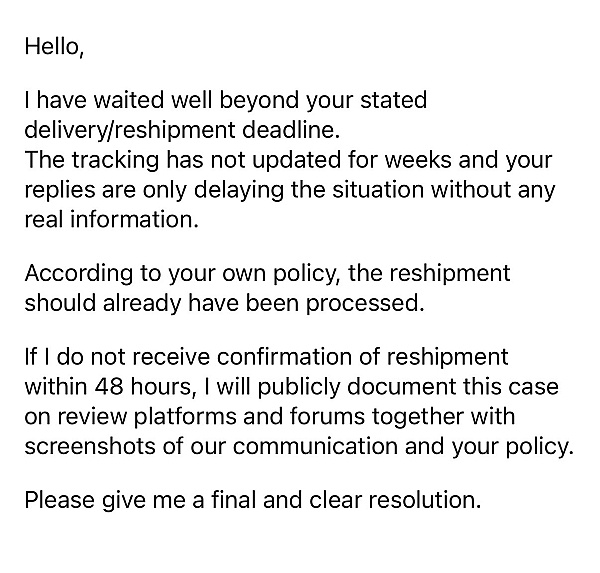Click the word "publicly"

pos(298,387)
